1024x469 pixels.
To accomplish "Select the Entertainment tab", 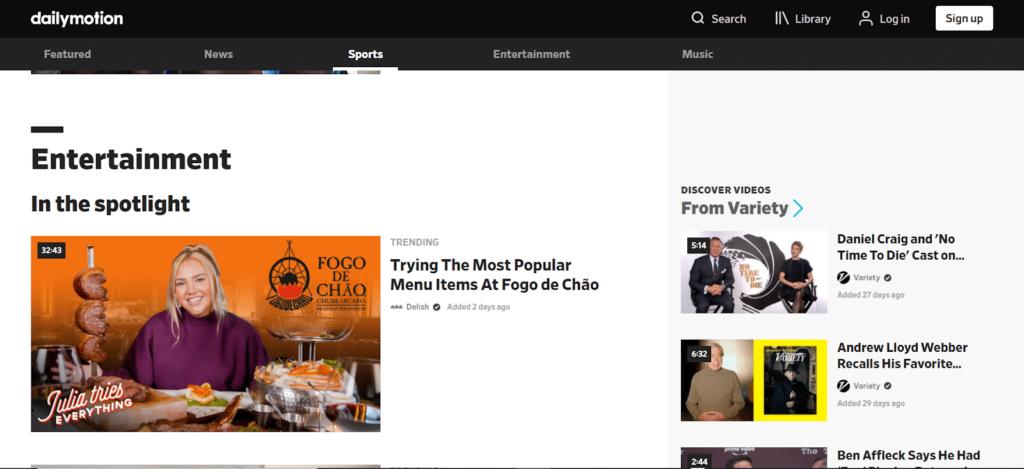I will click(x=531, y=54).
